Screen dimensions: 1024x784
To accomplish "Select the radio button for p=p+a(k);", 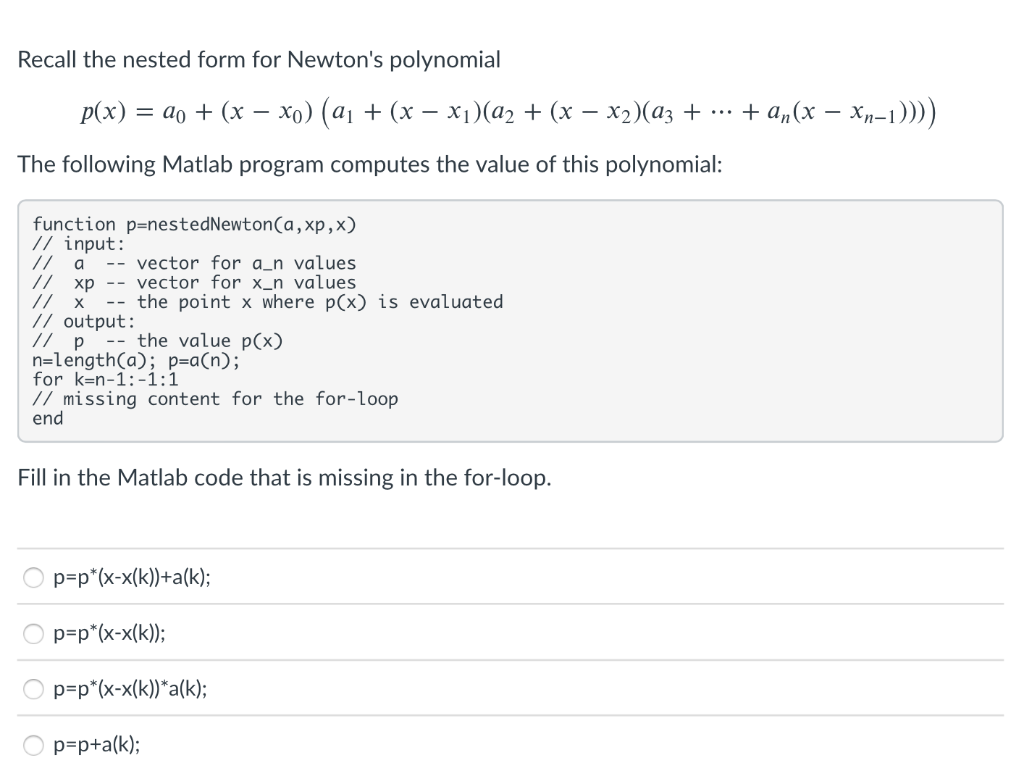I will pyautogui.click(x=33, y=744).
